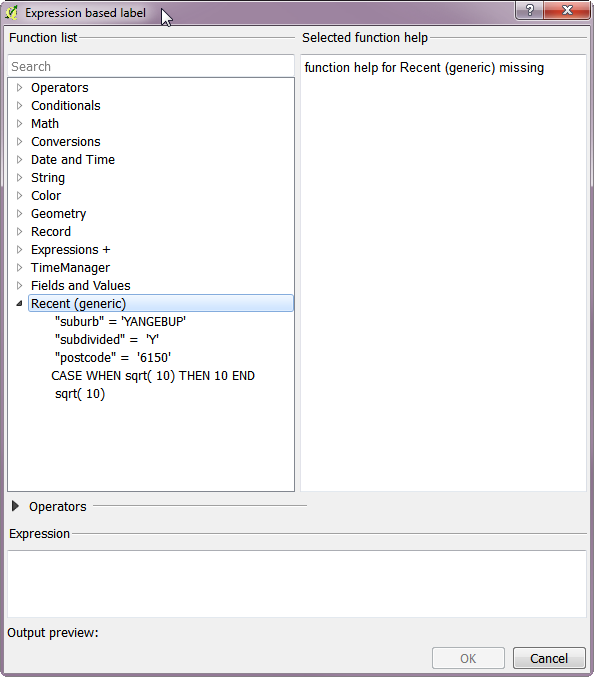Select the Color category
Screen dimensions: 594x677
tap(46, 196)
